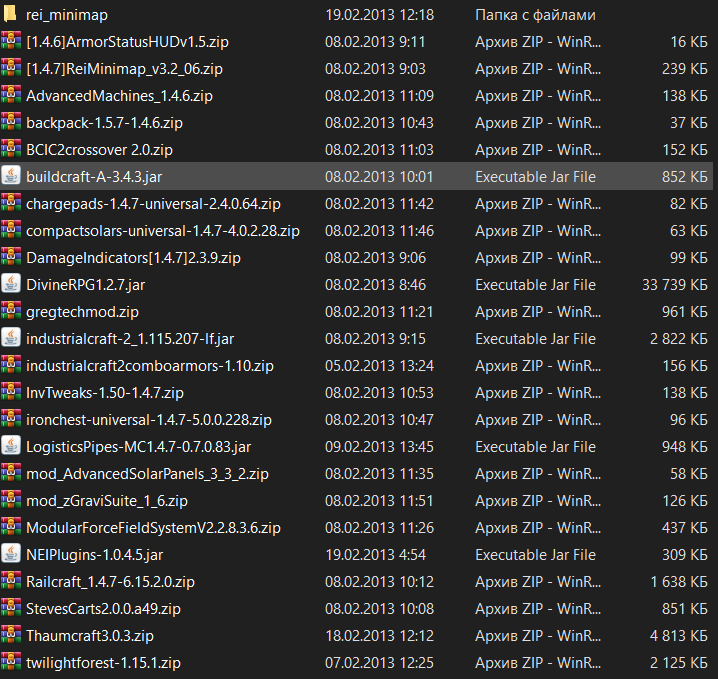Click the archive icon of InvTweaks-1.50-1.4.7.zip
This screenshot has width=718, height=679.
11,392
